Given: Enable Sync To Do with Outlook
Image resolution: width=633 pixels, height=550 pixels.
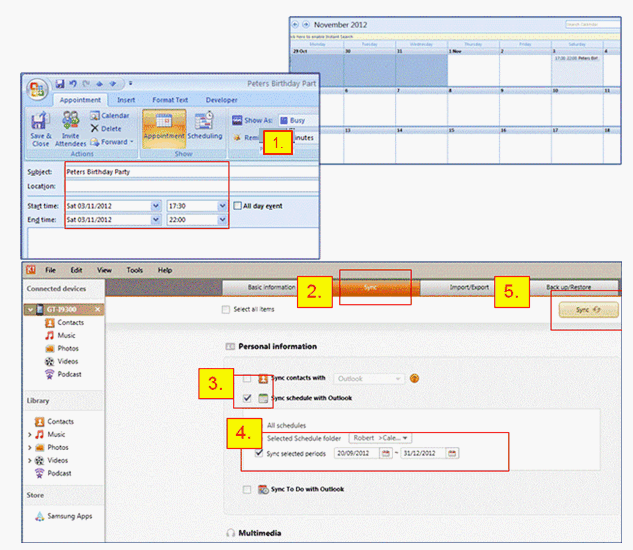Looking at the screenshot, I should 247,489.
